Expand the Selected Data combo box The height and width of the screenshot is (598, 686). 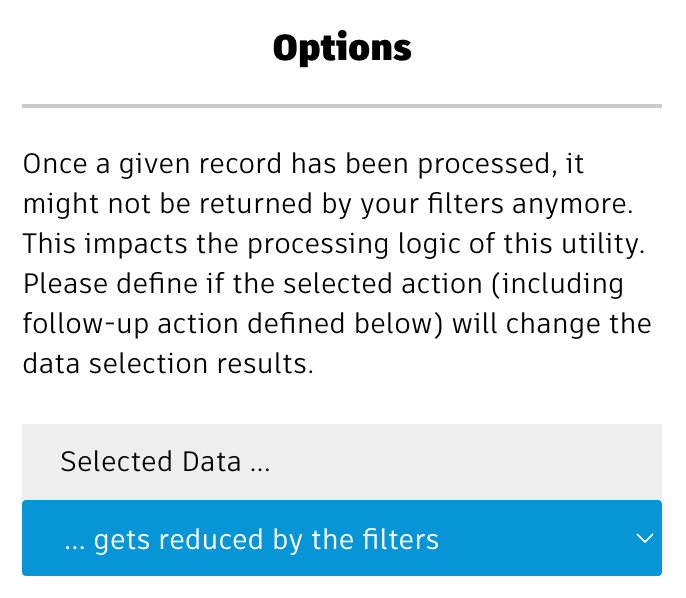(x=340, y=539)
